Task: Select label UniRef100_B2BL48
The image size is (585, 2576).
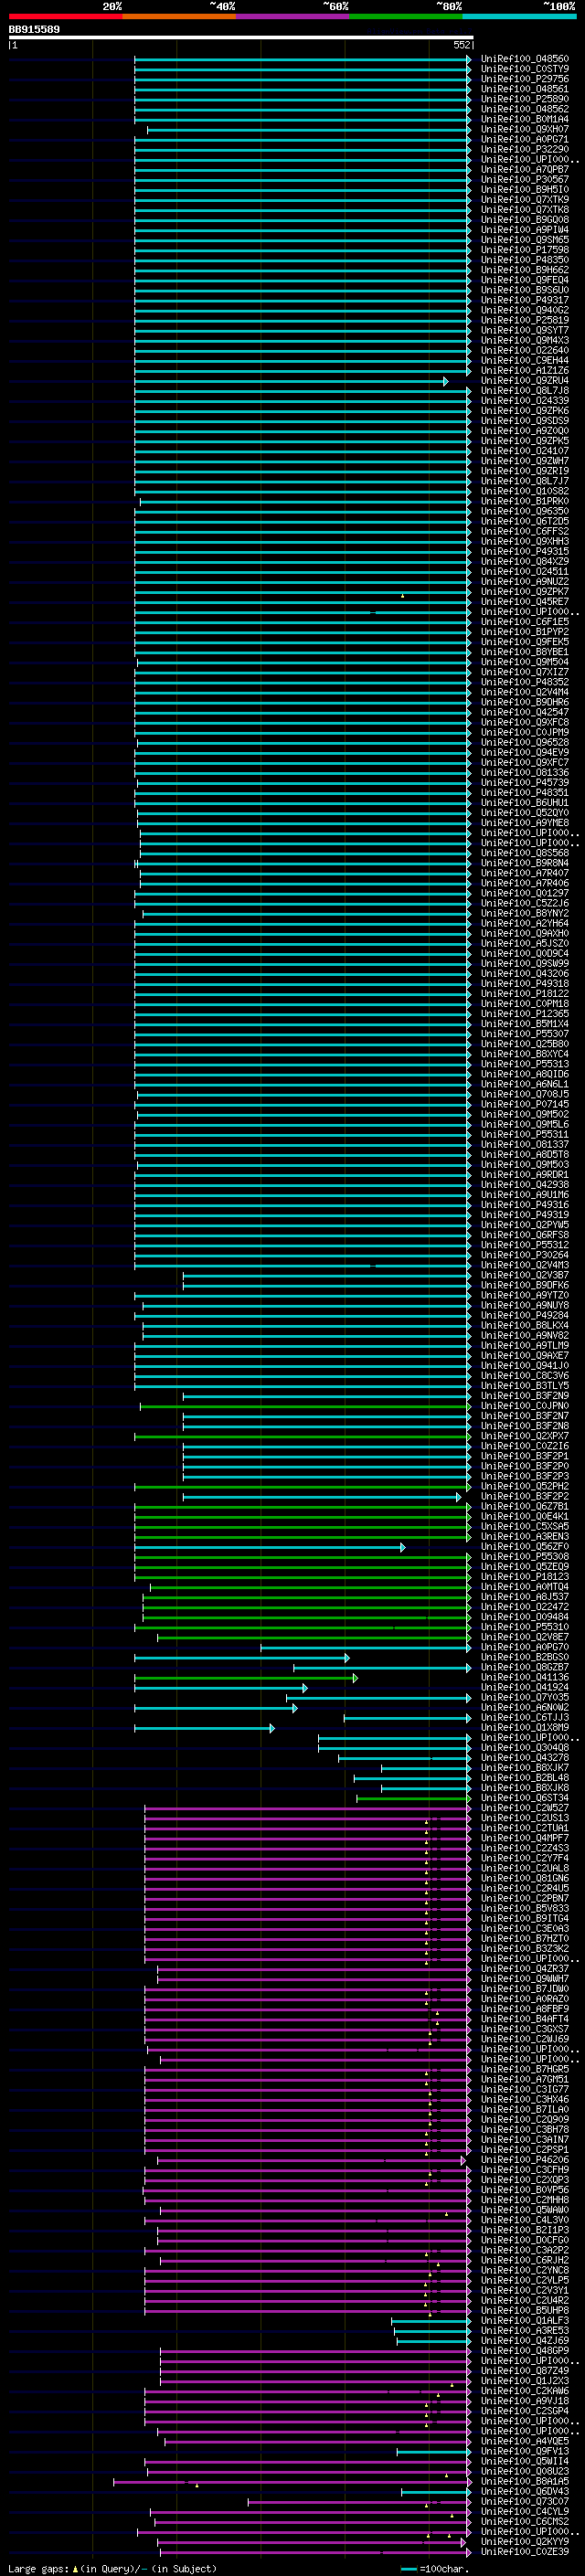Action: (x=525, y=1778)
